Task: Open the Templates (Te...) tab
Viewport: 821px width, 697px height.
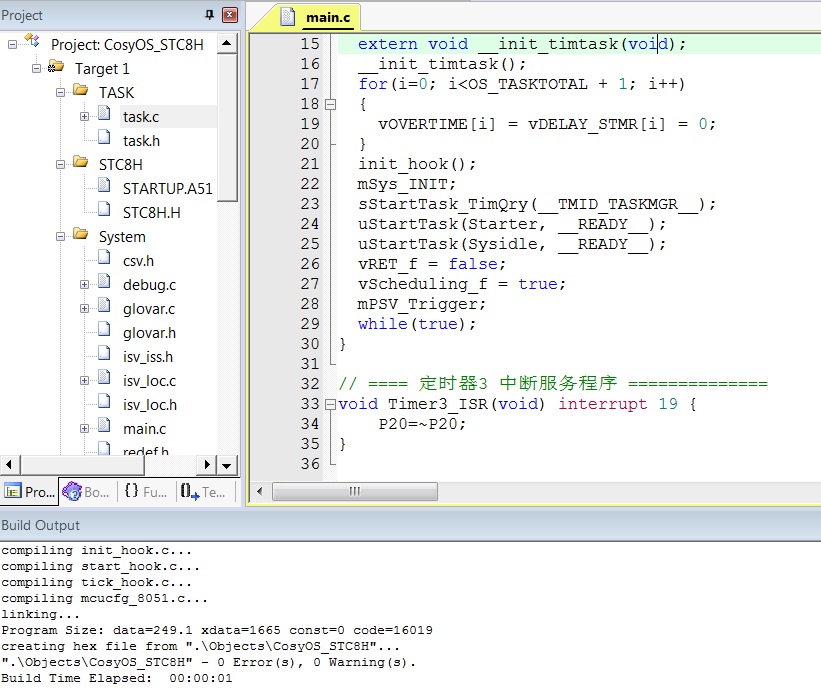Action: click(x=203, y=492)
